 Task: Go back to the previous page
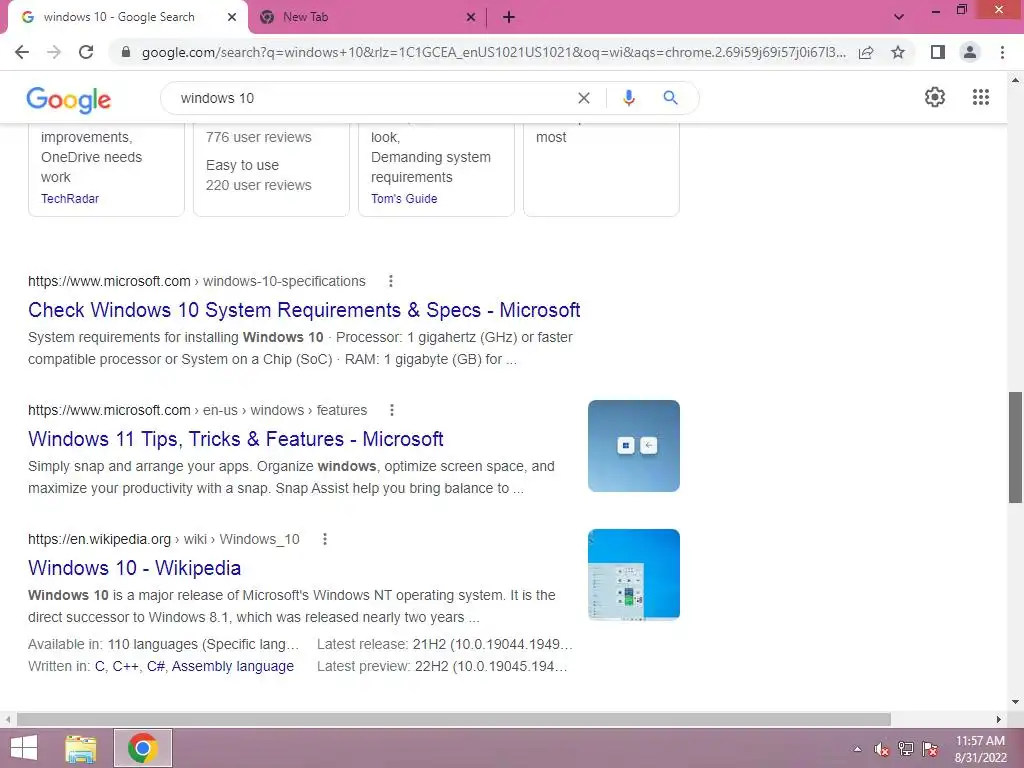(22, 52)
